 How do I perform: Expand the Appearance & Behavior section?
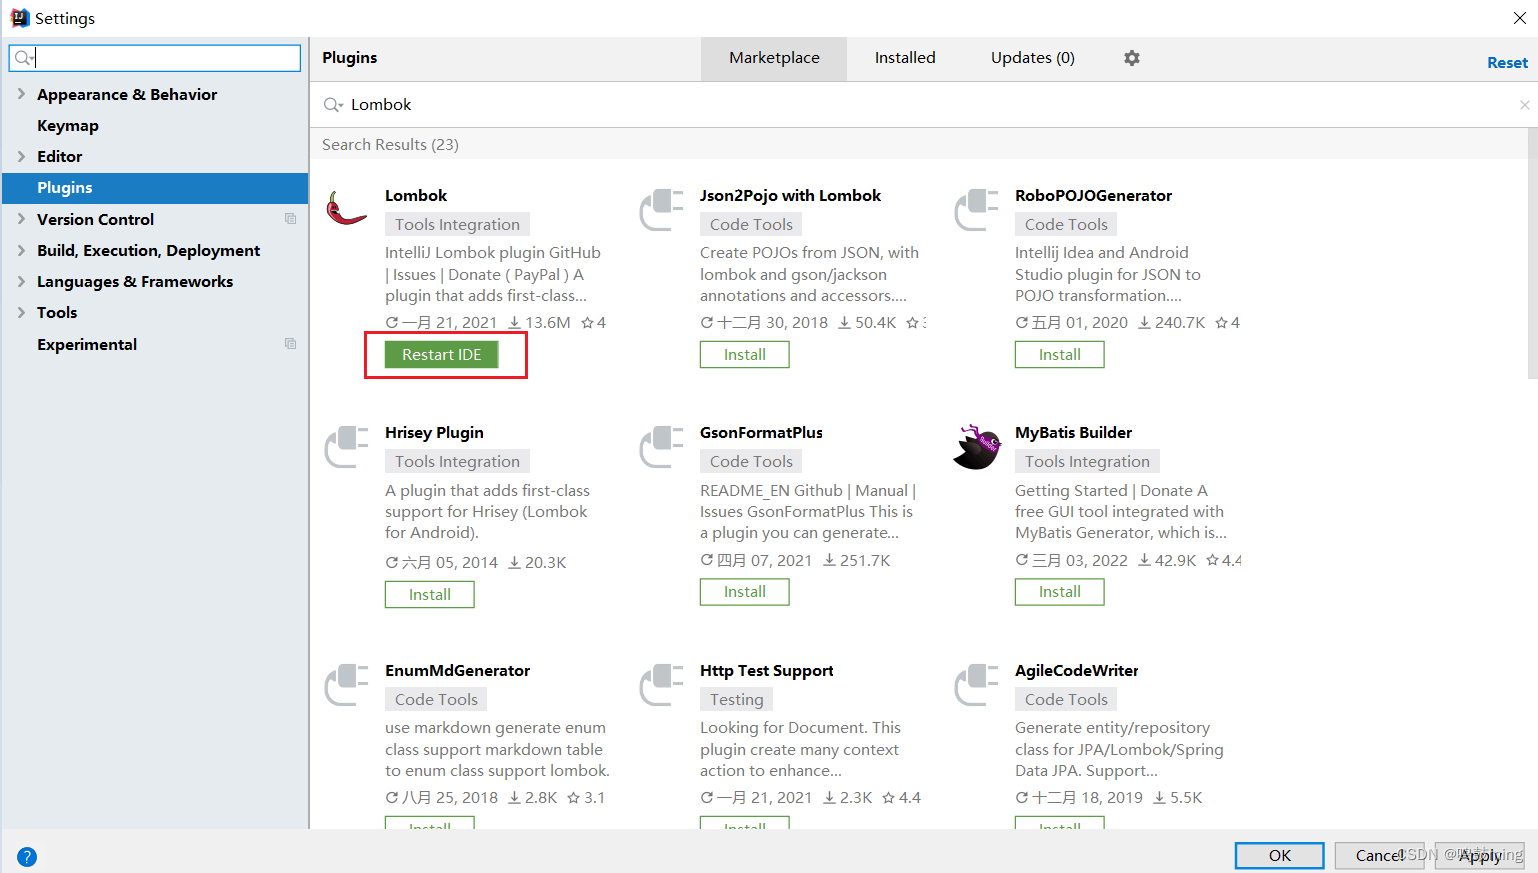[x=21, y=94]
